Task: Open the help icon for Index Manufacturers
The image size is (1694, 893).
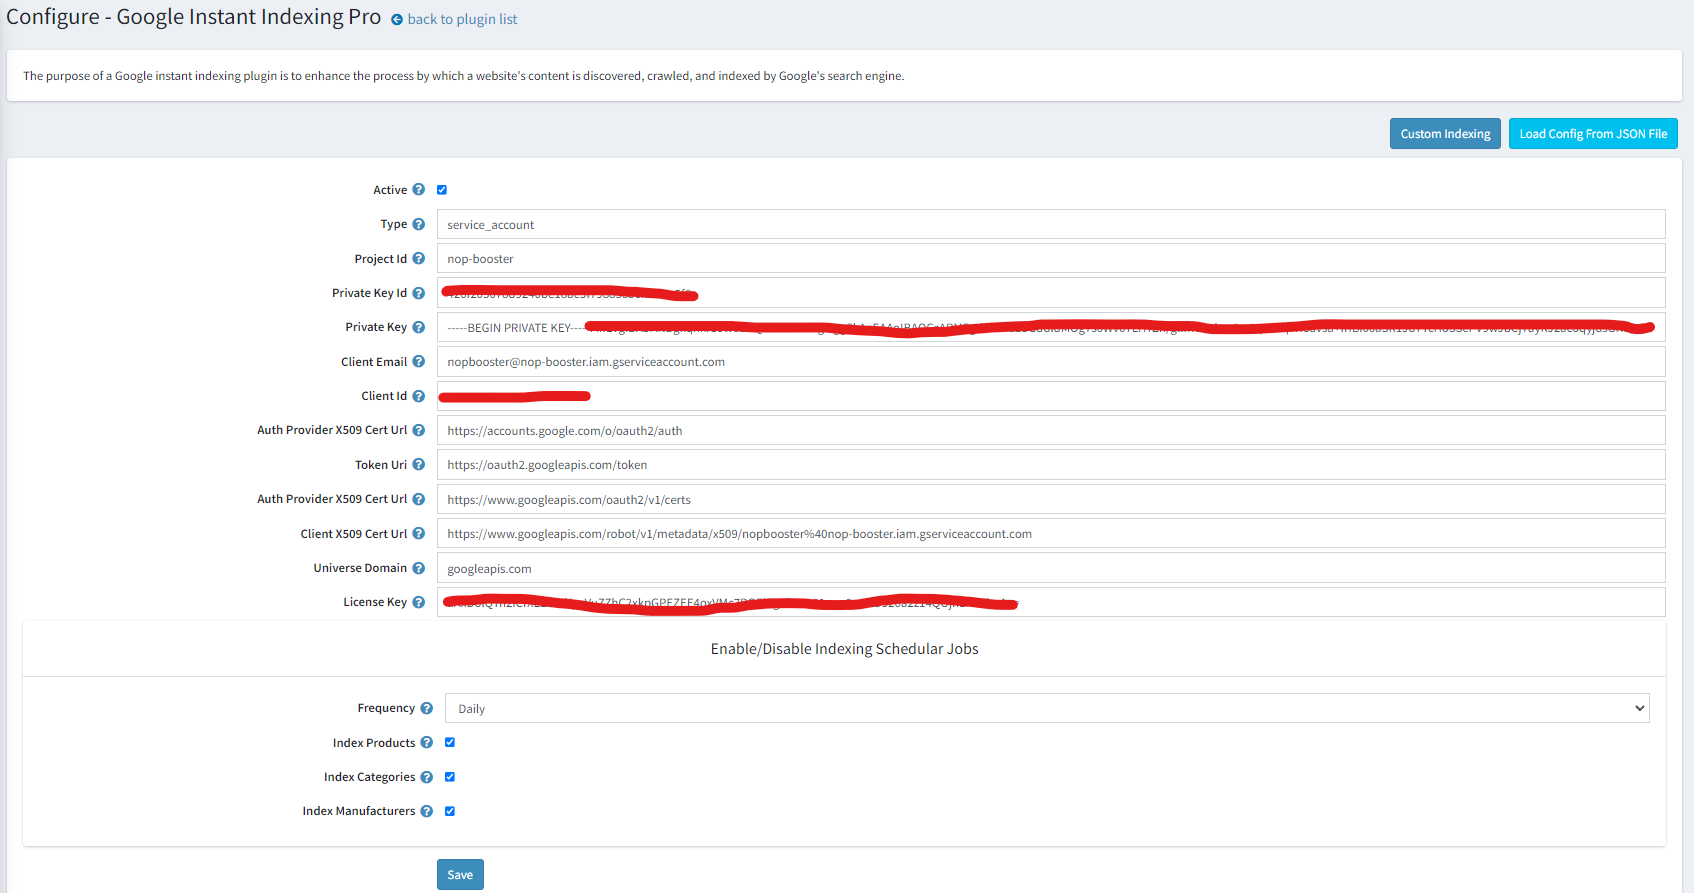Action: (426, 811)
